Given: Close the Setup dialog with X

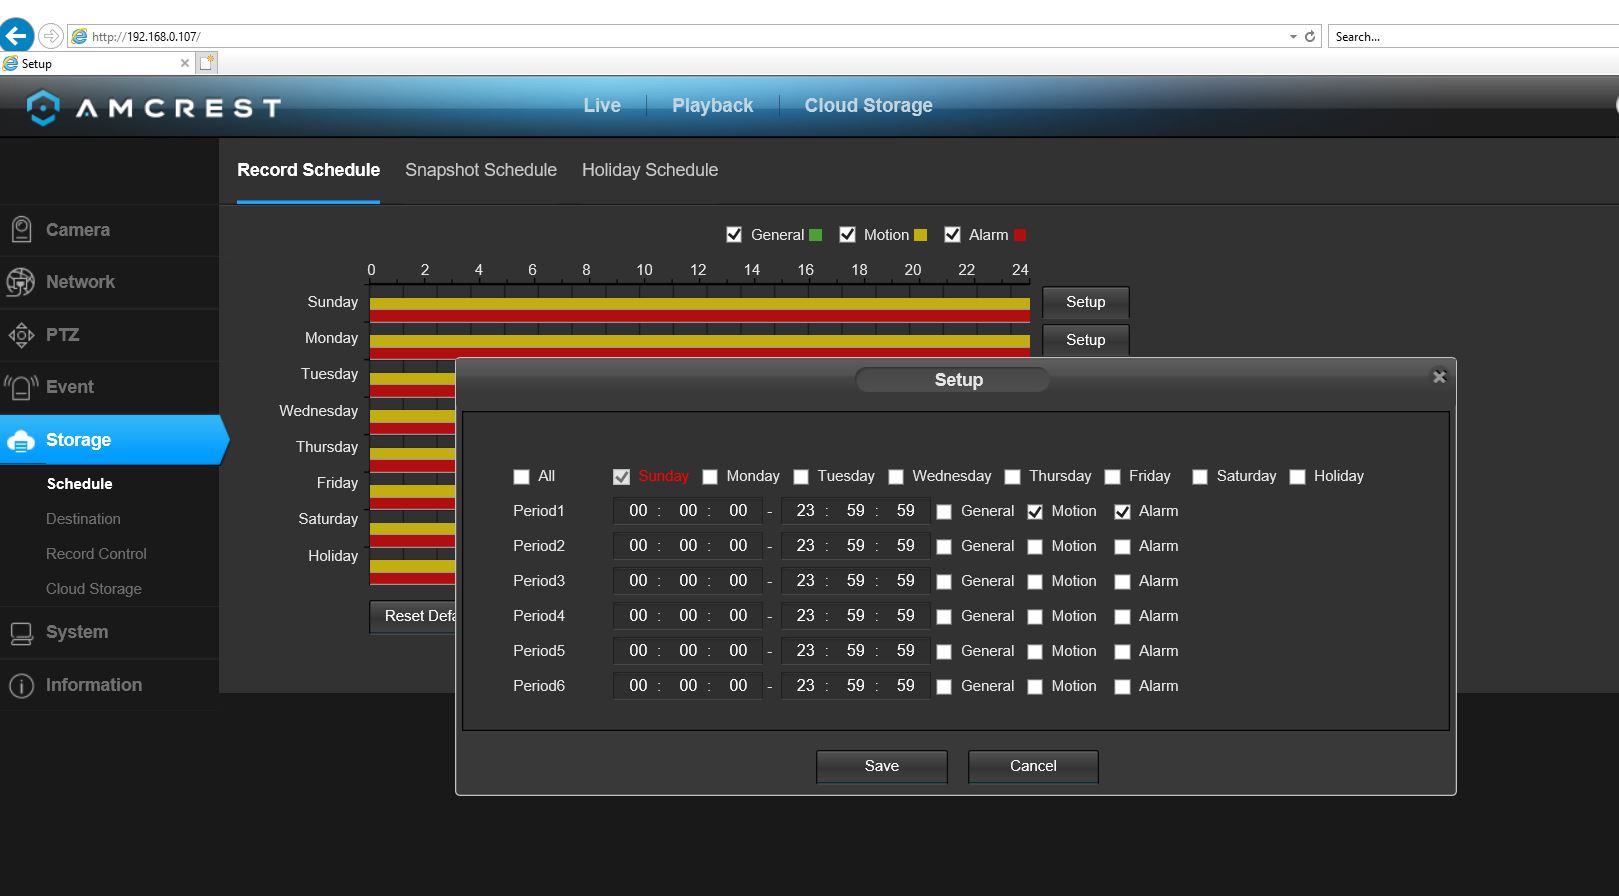Looking at the screenshot, I should (x=1439, y=377).
